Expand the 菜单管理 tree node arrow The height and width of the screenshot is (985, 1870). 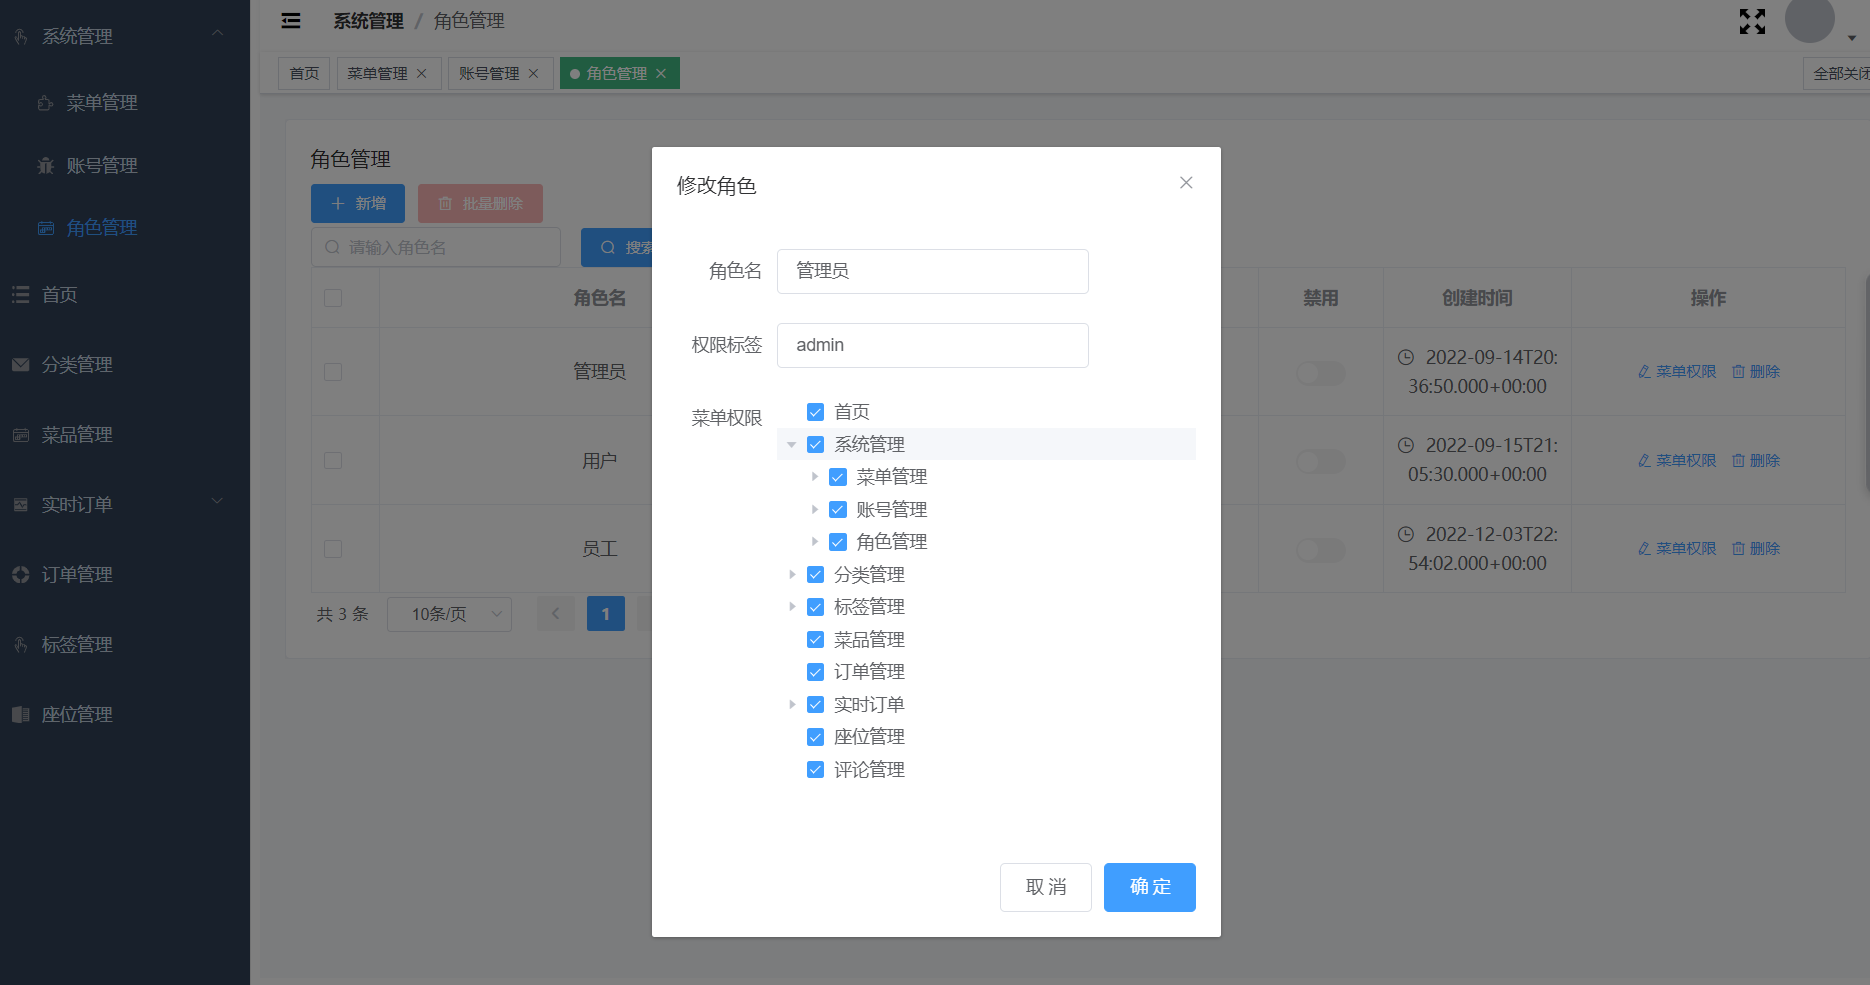814,477
